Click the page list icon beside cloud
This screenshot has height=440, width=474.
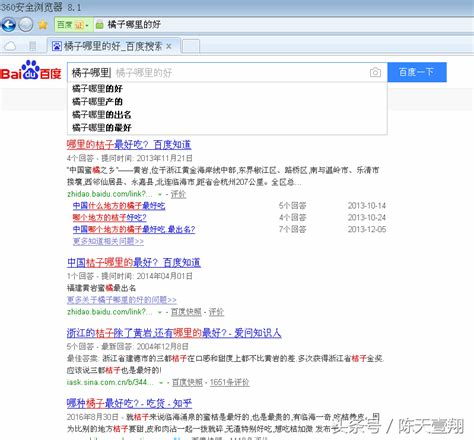pyautogui.click(x=33, y=46)
